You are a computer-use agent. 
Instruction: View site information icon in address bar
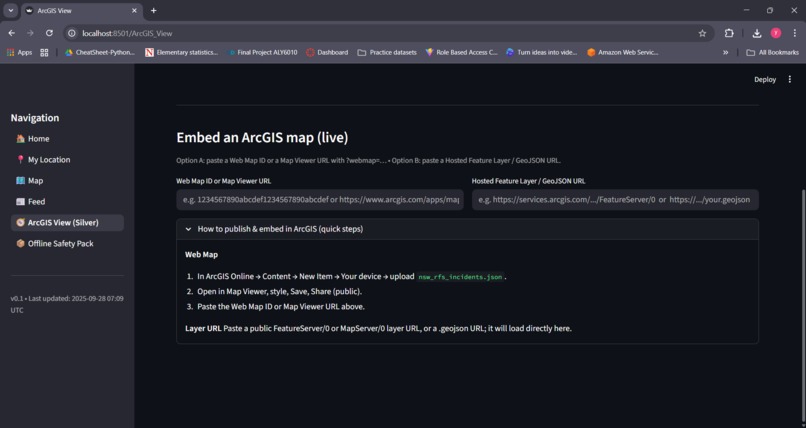[x=72, y=33]
